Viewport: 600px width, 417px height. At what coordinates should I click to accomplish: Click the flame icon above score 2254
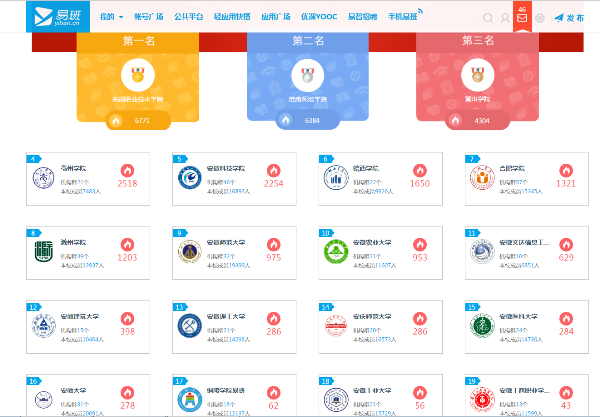coord(274,171)
